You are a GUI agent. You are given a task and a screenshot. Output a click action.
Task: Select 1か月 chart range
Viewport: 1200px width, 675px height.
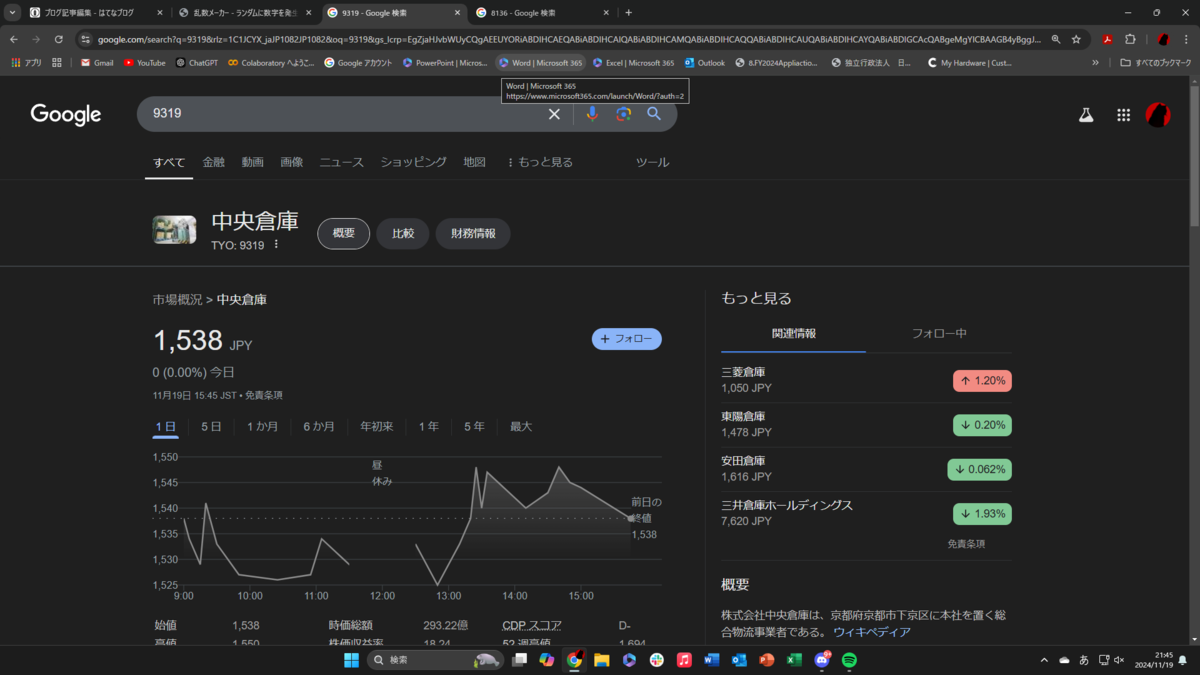tap(263, 426)
